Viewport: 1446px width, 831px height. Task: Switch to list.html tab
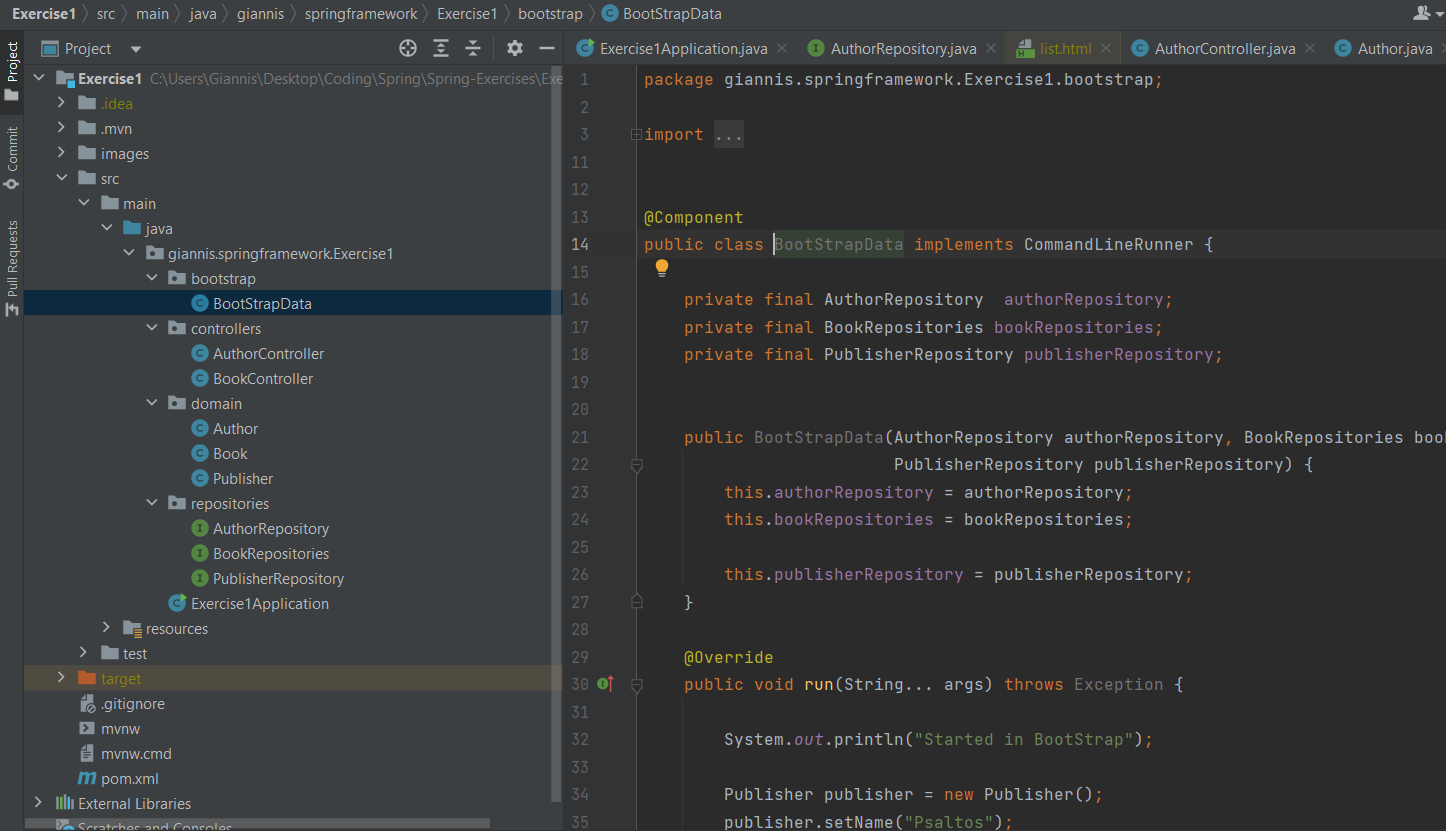click(1064, 48)
